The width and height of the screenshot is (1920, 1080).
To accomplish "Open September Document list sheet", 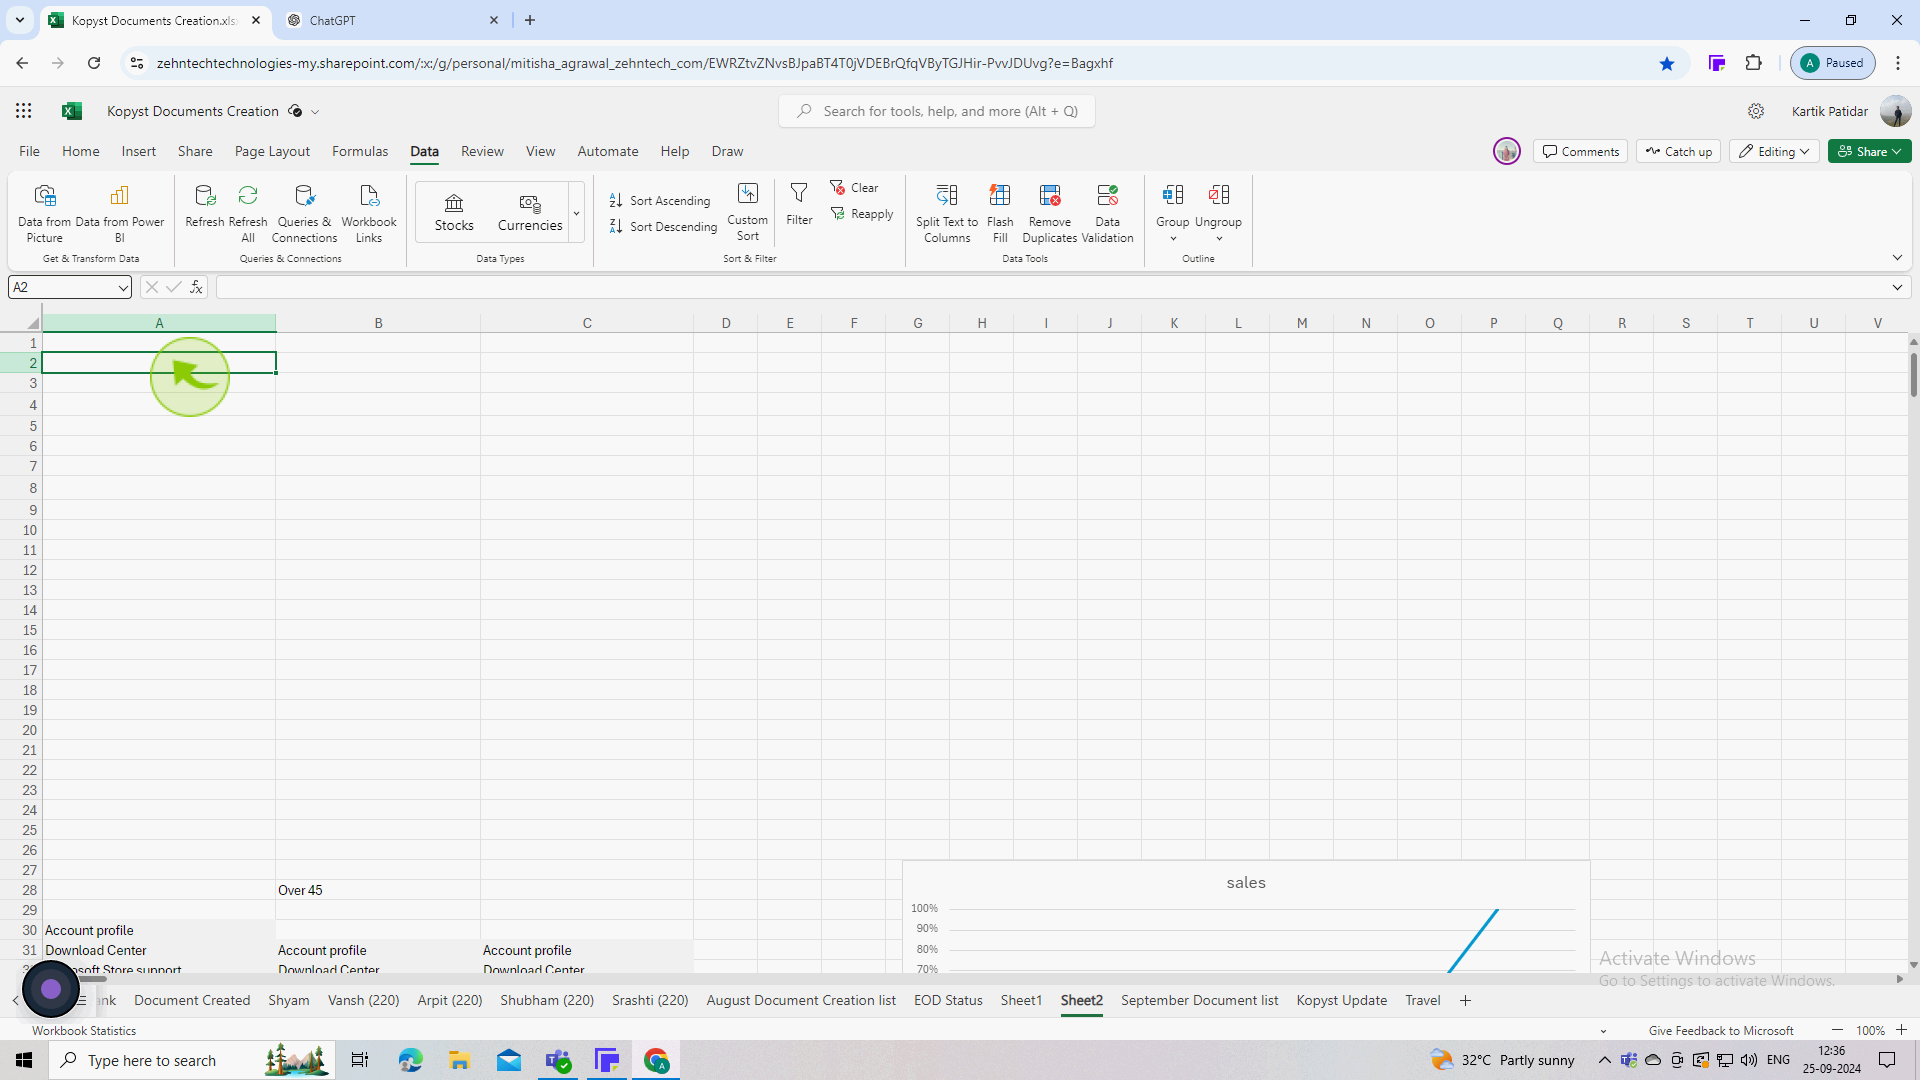I will [x=1199, y=1000].
